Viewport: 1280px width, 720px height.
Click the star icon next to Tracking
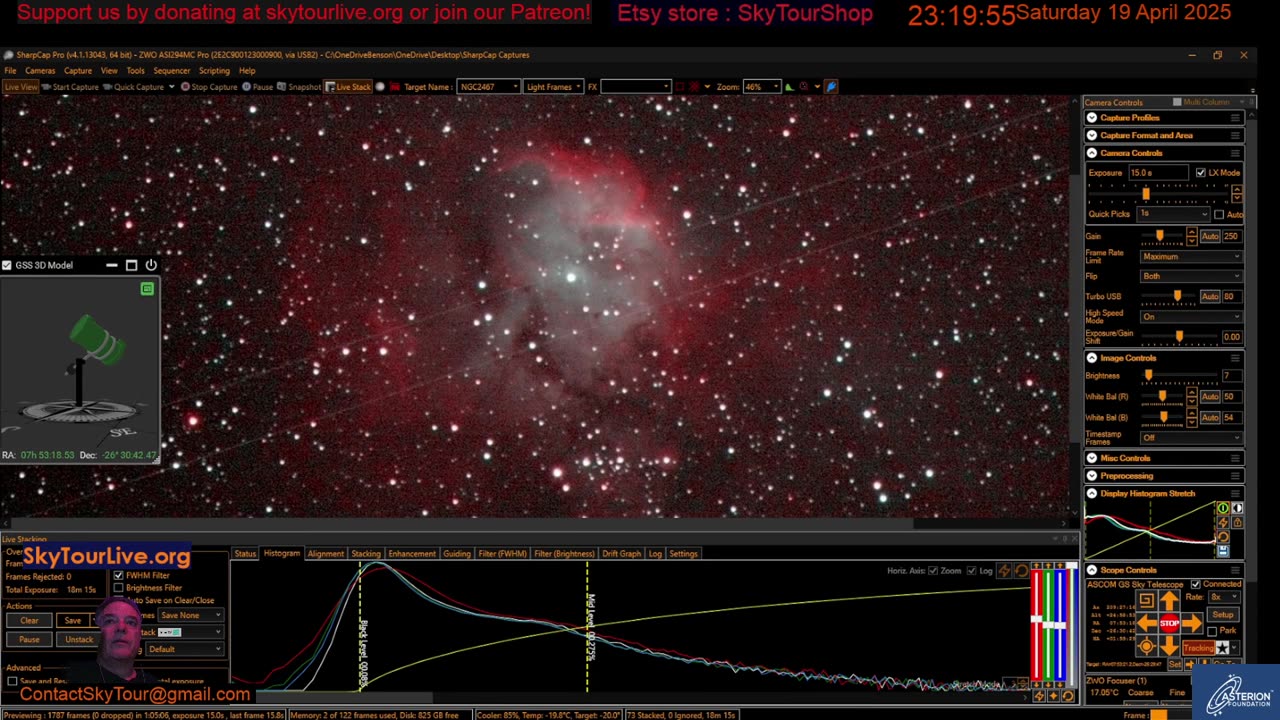(1222, 648)
